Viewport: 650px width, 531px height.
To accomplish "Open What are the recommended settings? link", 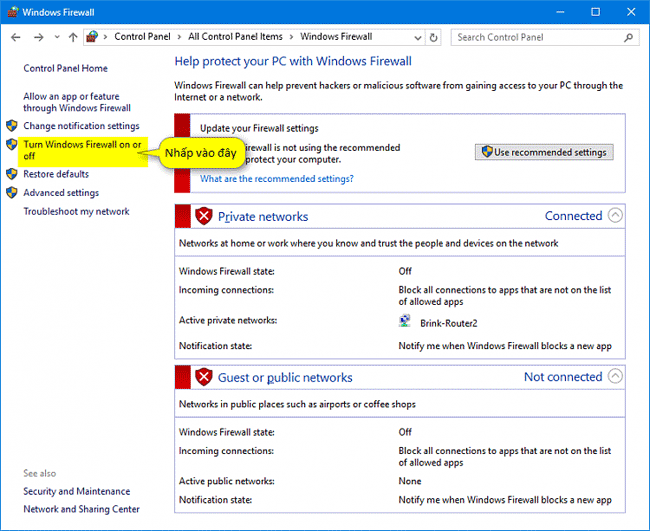I will [x=276, y=179].
